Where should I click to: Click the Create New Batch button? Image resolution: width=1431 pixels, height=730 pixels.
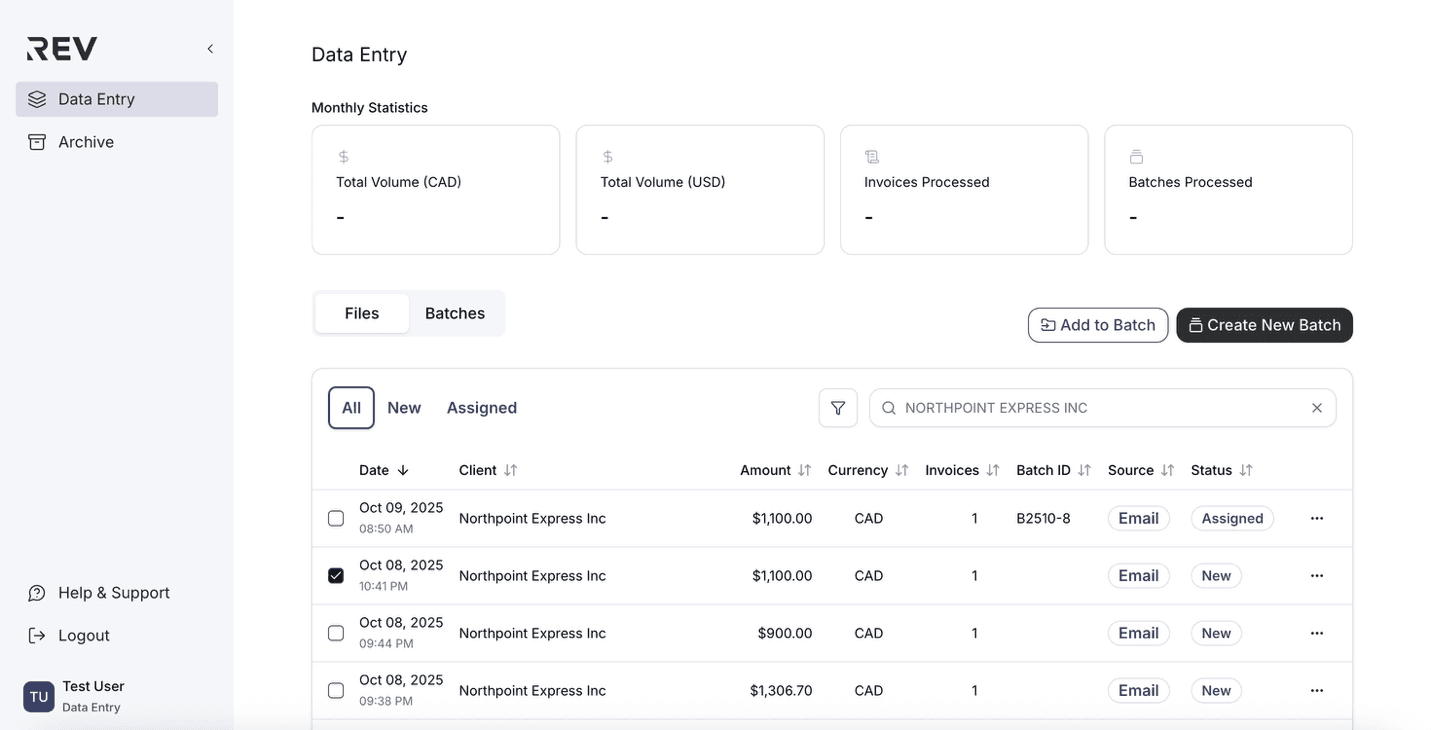[1264, 325]
